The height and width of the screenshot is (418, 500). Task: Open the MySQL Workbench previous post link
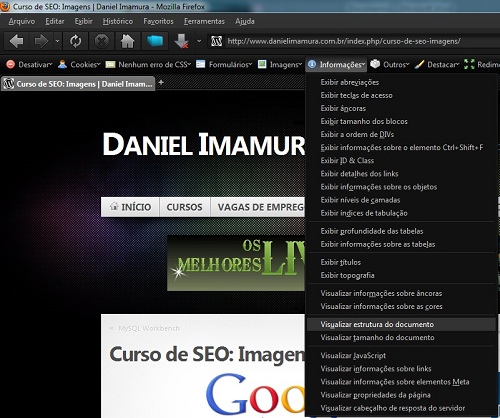pos(149,328)
